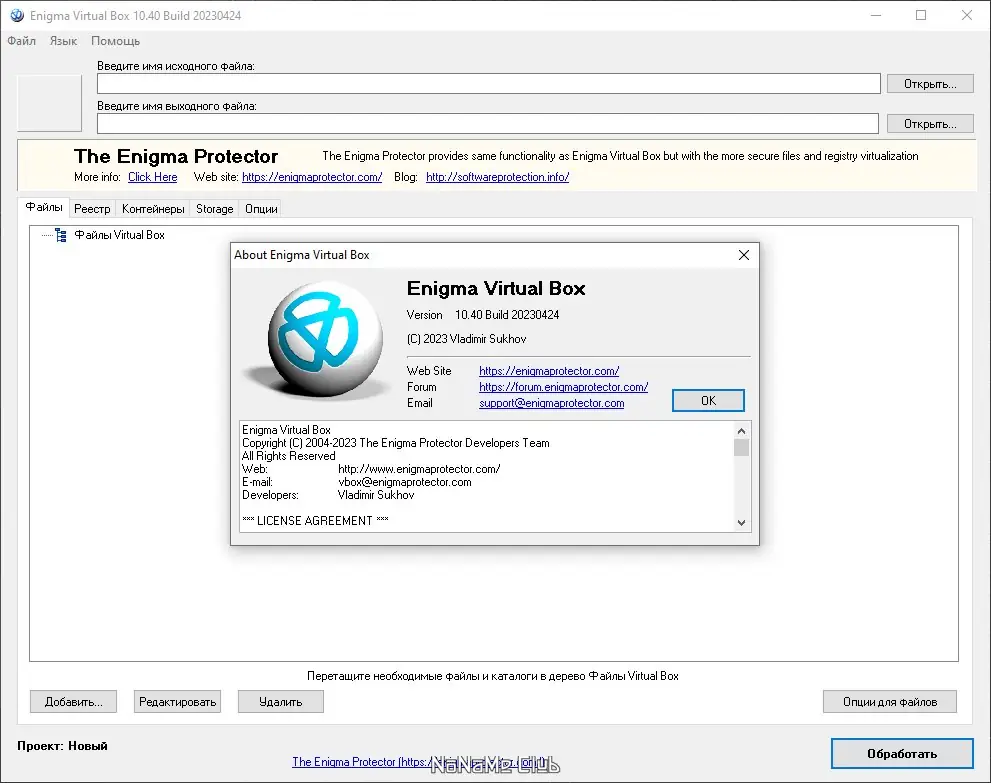Maximize the Enigma Virtual Box window
Viewport: 991px width, 783px height.
point(921,15)
